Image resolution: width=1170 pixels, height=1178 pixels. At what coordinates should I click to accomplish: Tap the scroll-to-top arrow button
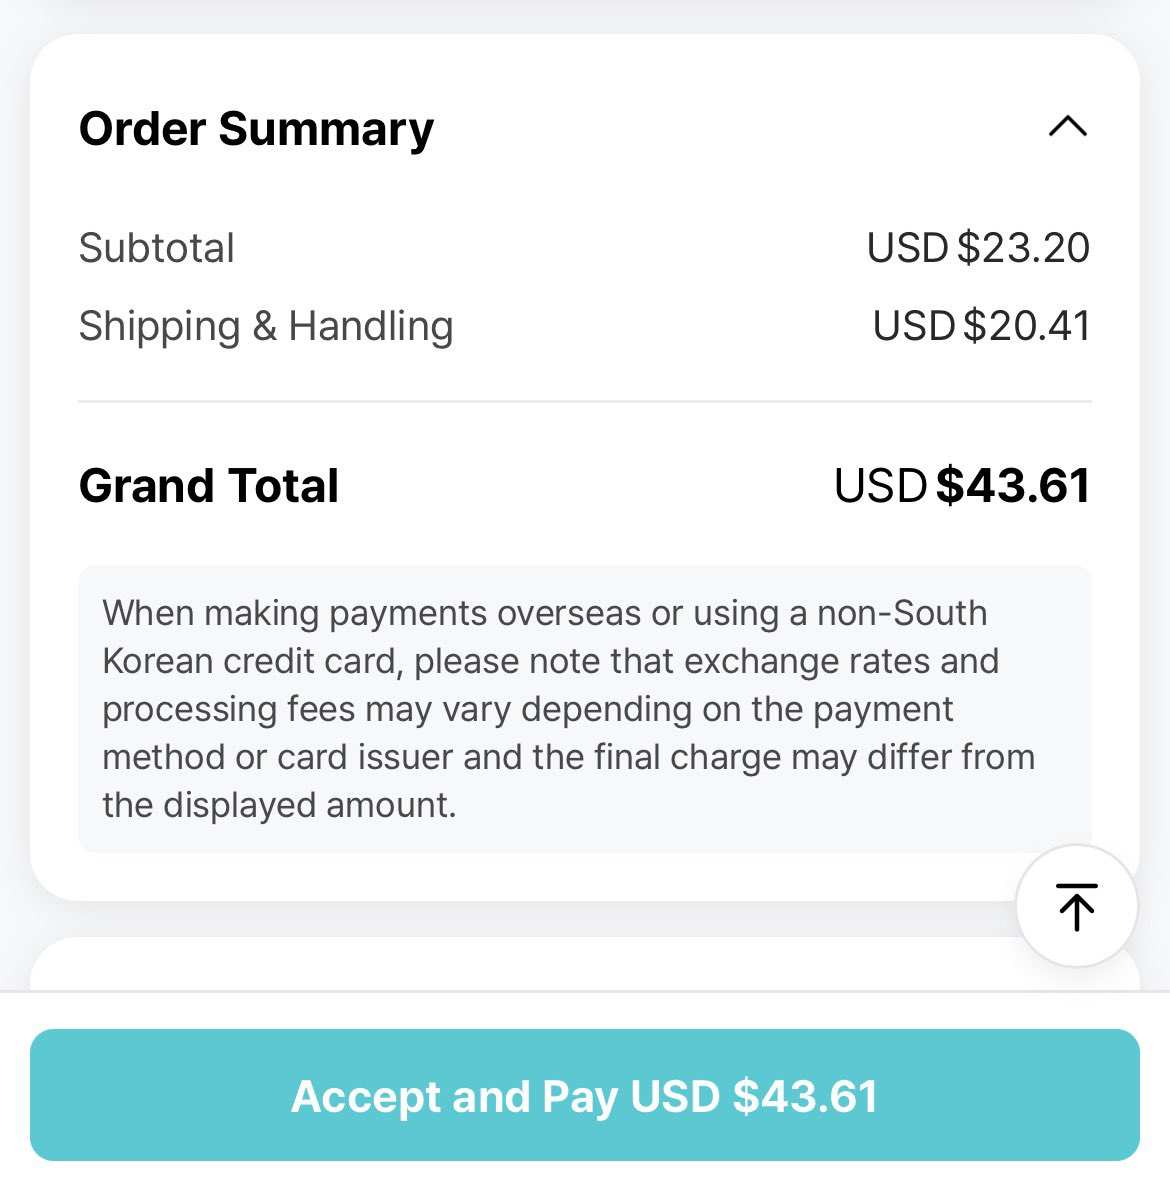[x=1077, y=906]
